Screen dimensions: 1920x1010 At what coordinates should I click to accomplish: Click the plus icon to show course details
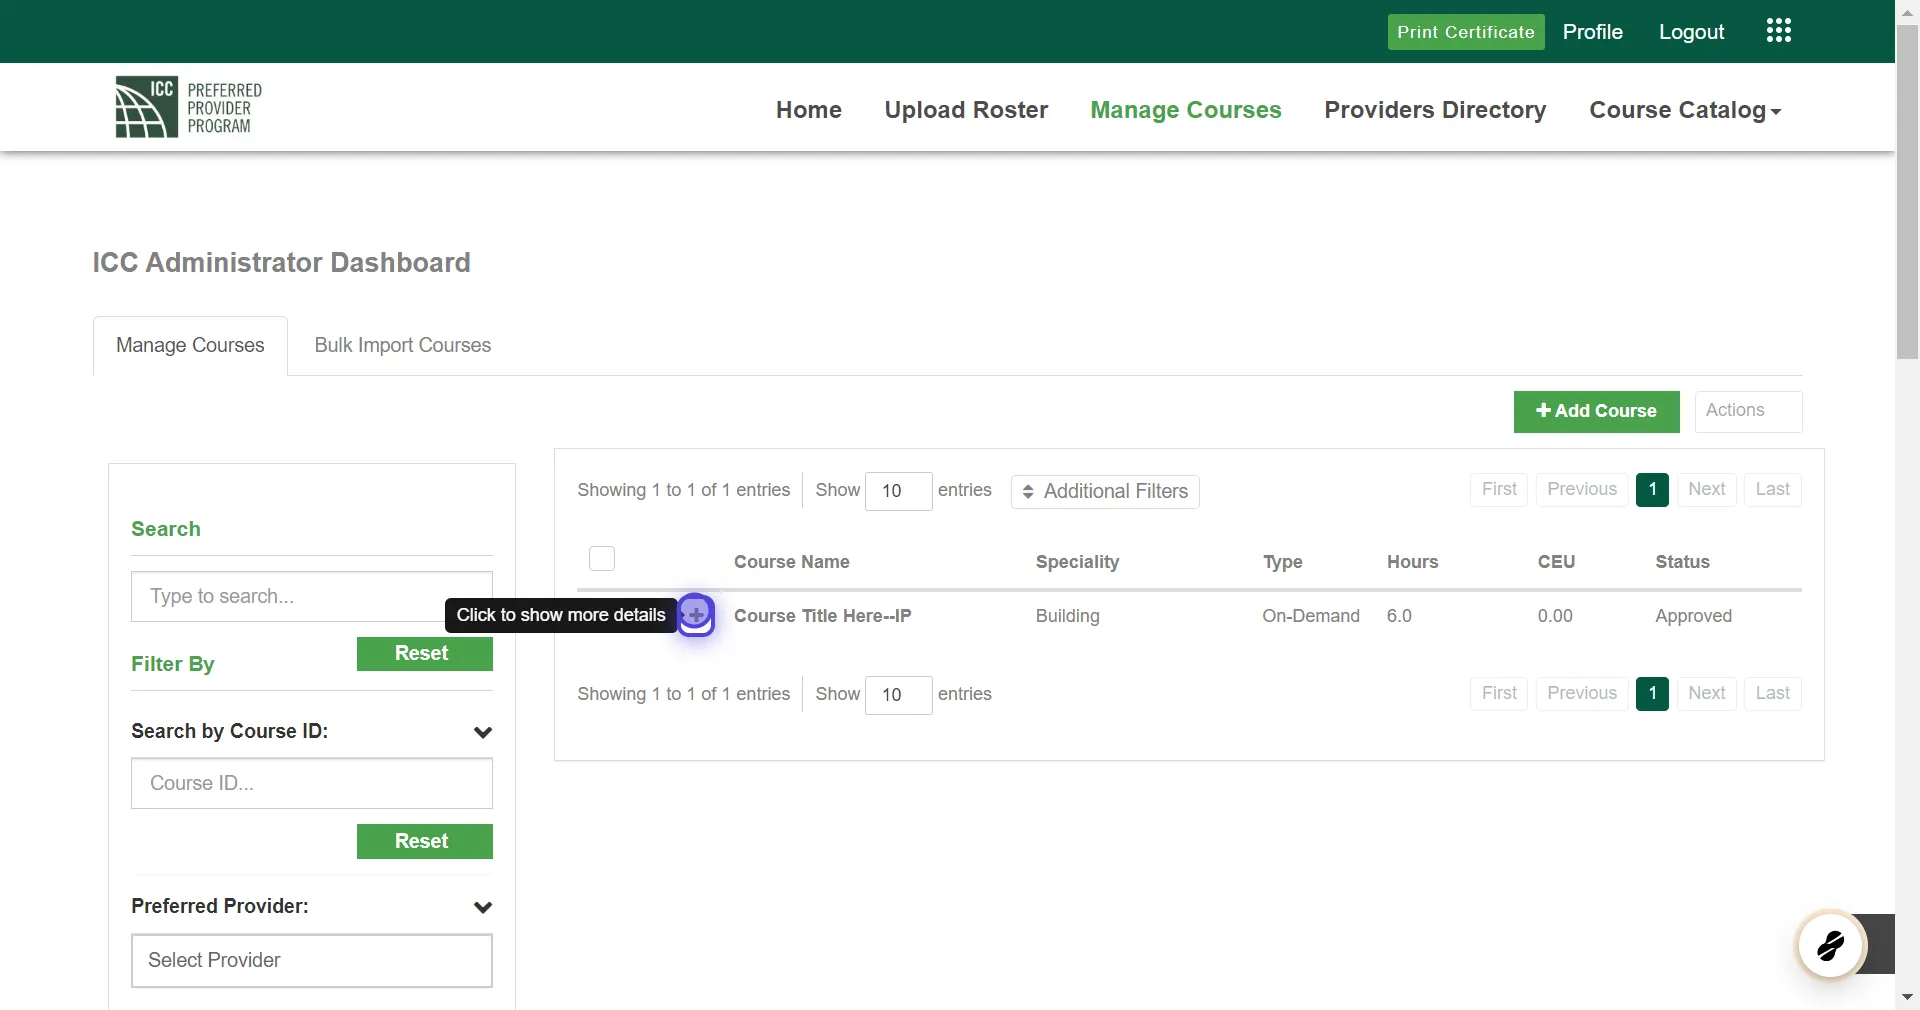click(696, 615)
